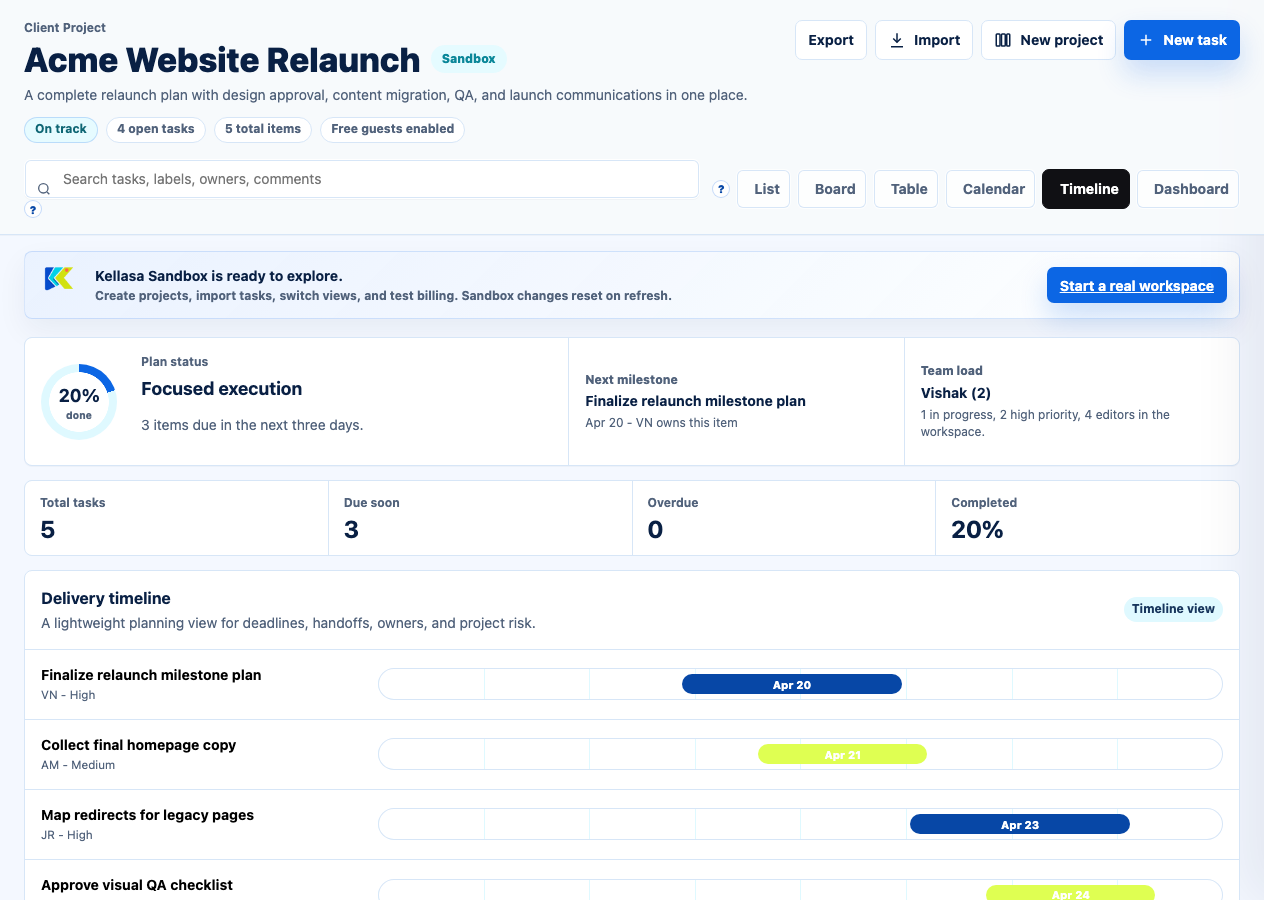This screenshot has width=1264, height=900.
Task: Click Start a real workspace link
Action: pyautogui.click(x=1136, y=286)
